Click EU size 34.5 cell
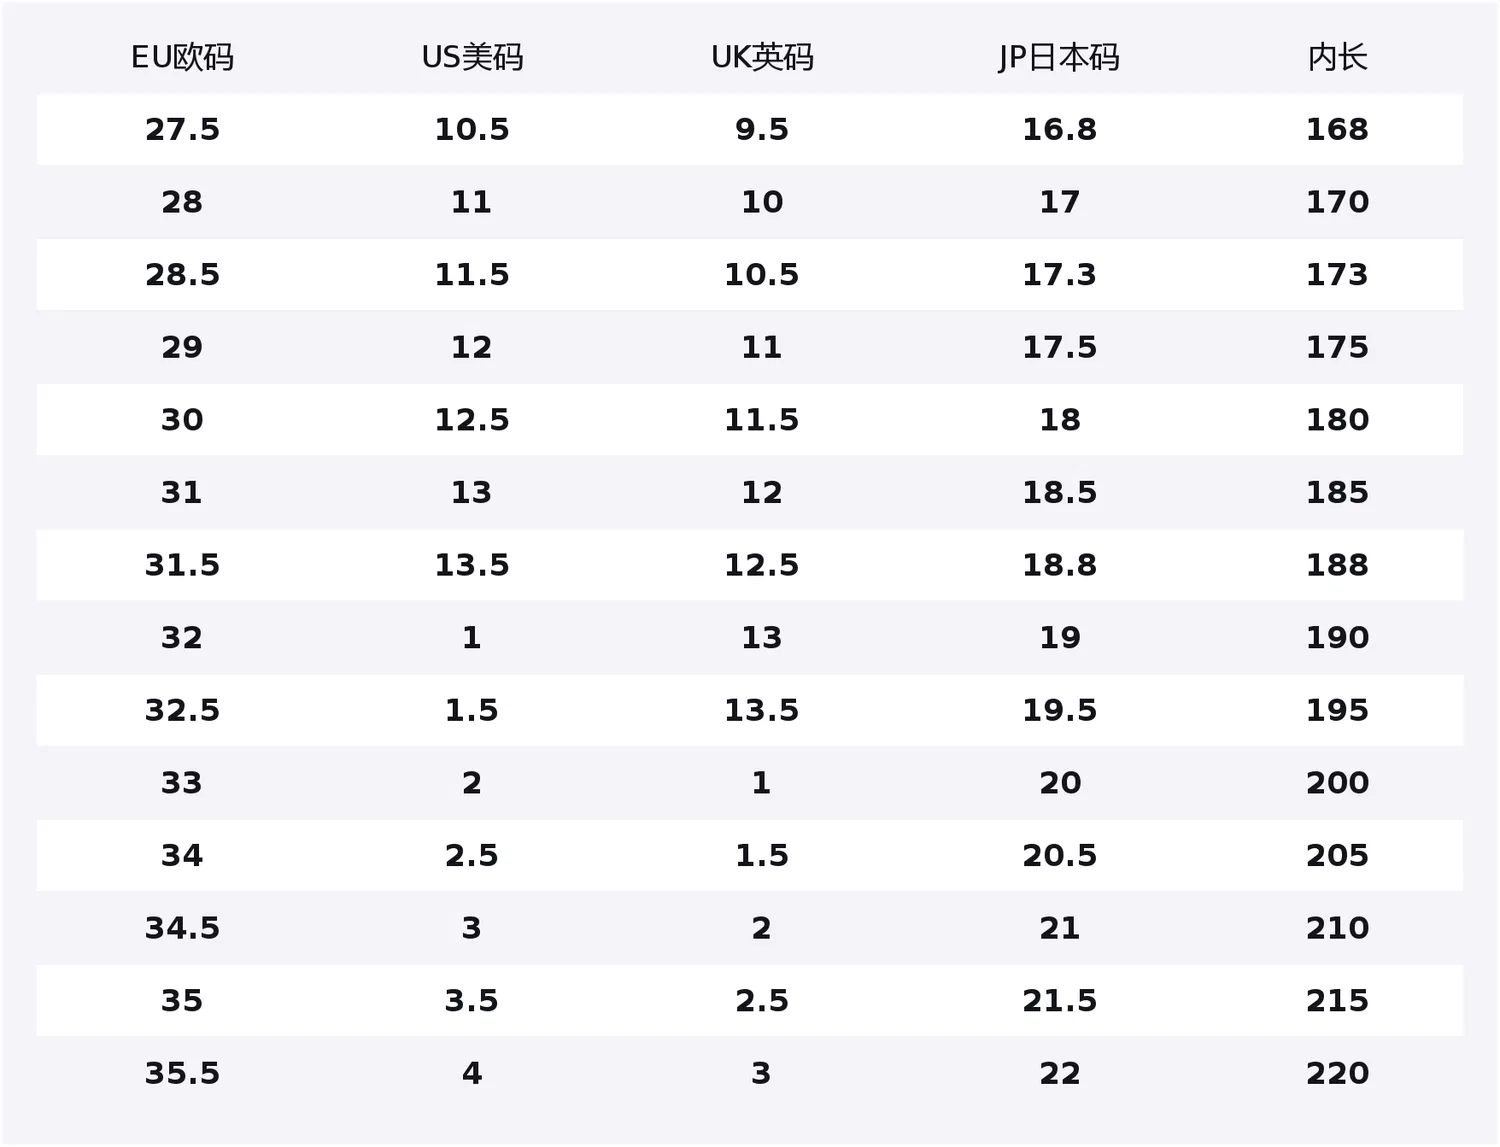Screen dimensions: 1500x1147 pos(182,928)
